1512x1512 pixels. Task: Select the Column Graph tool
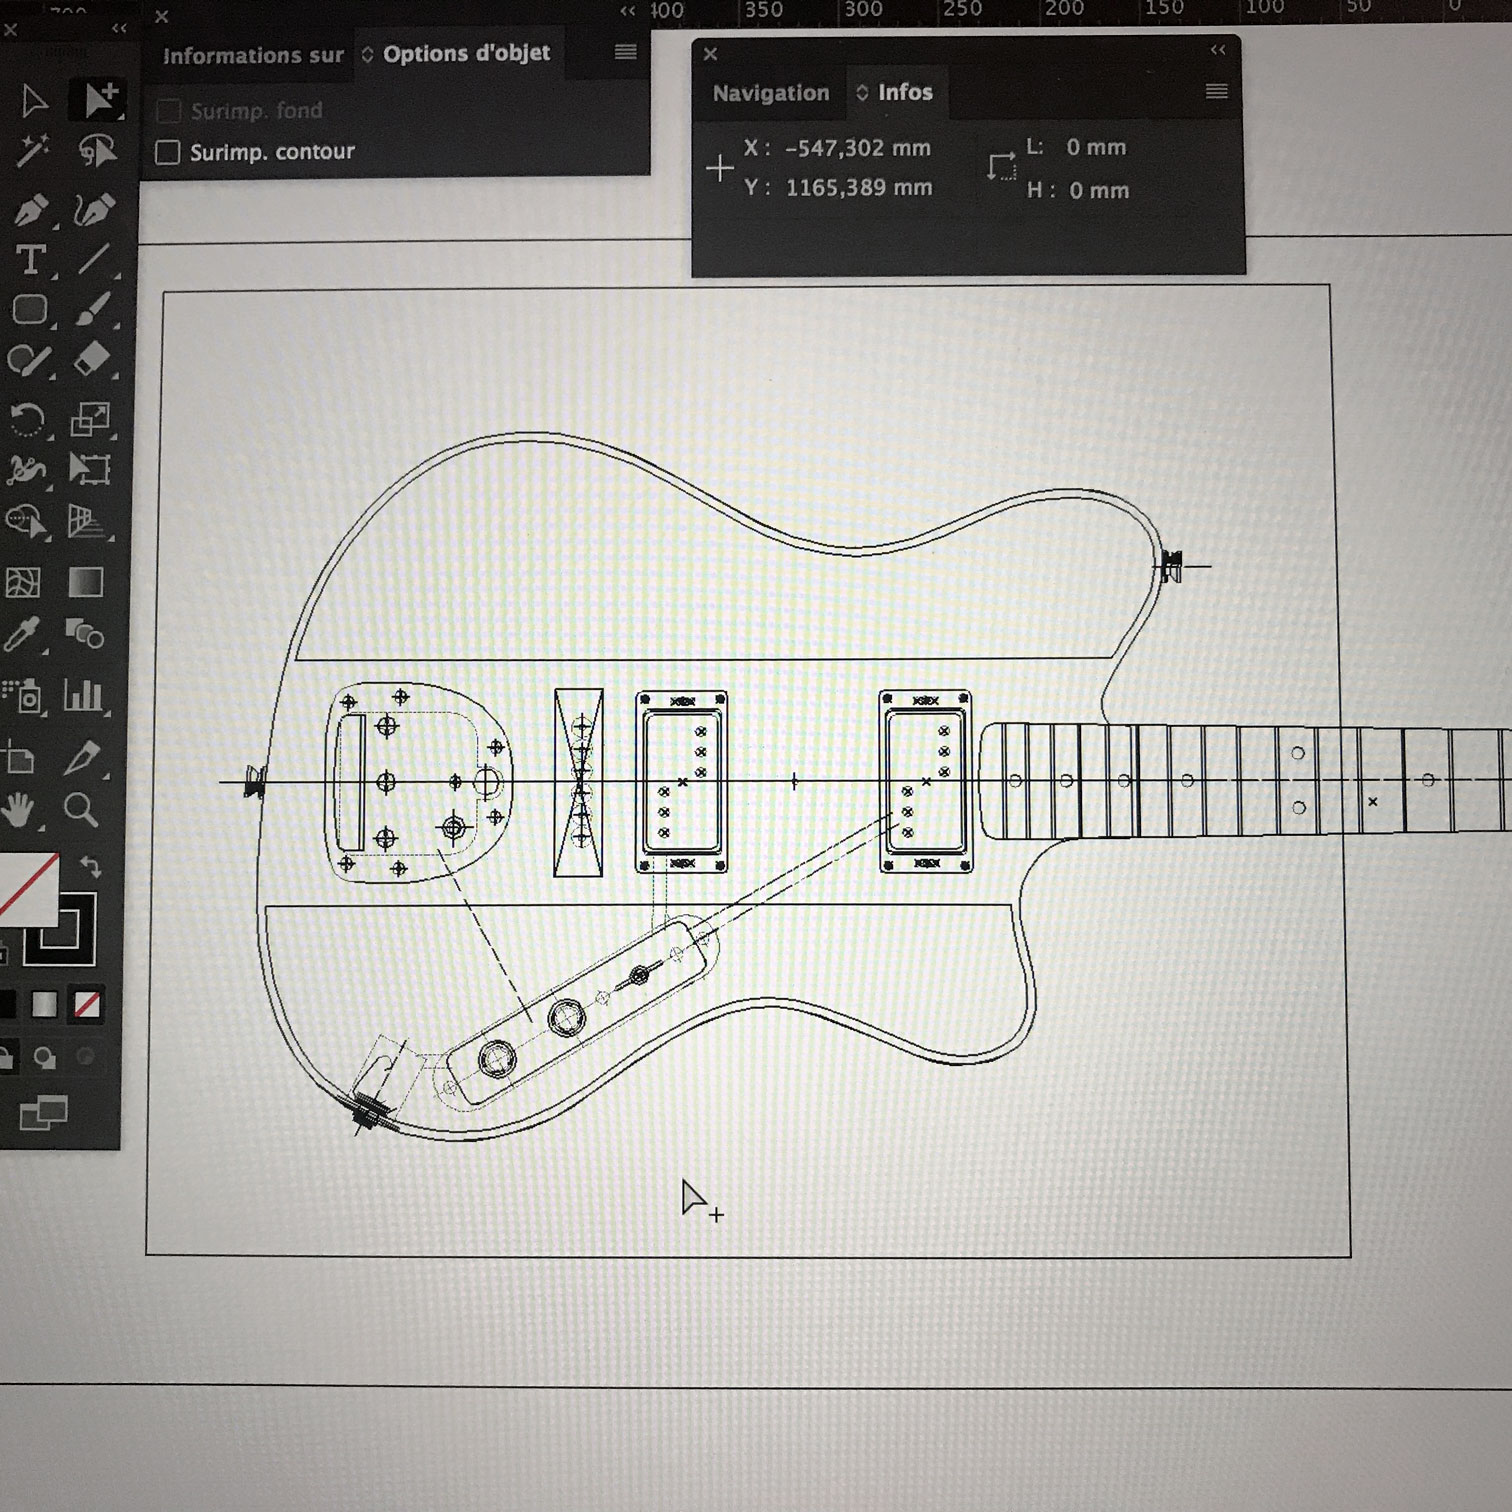coord(84,695)
